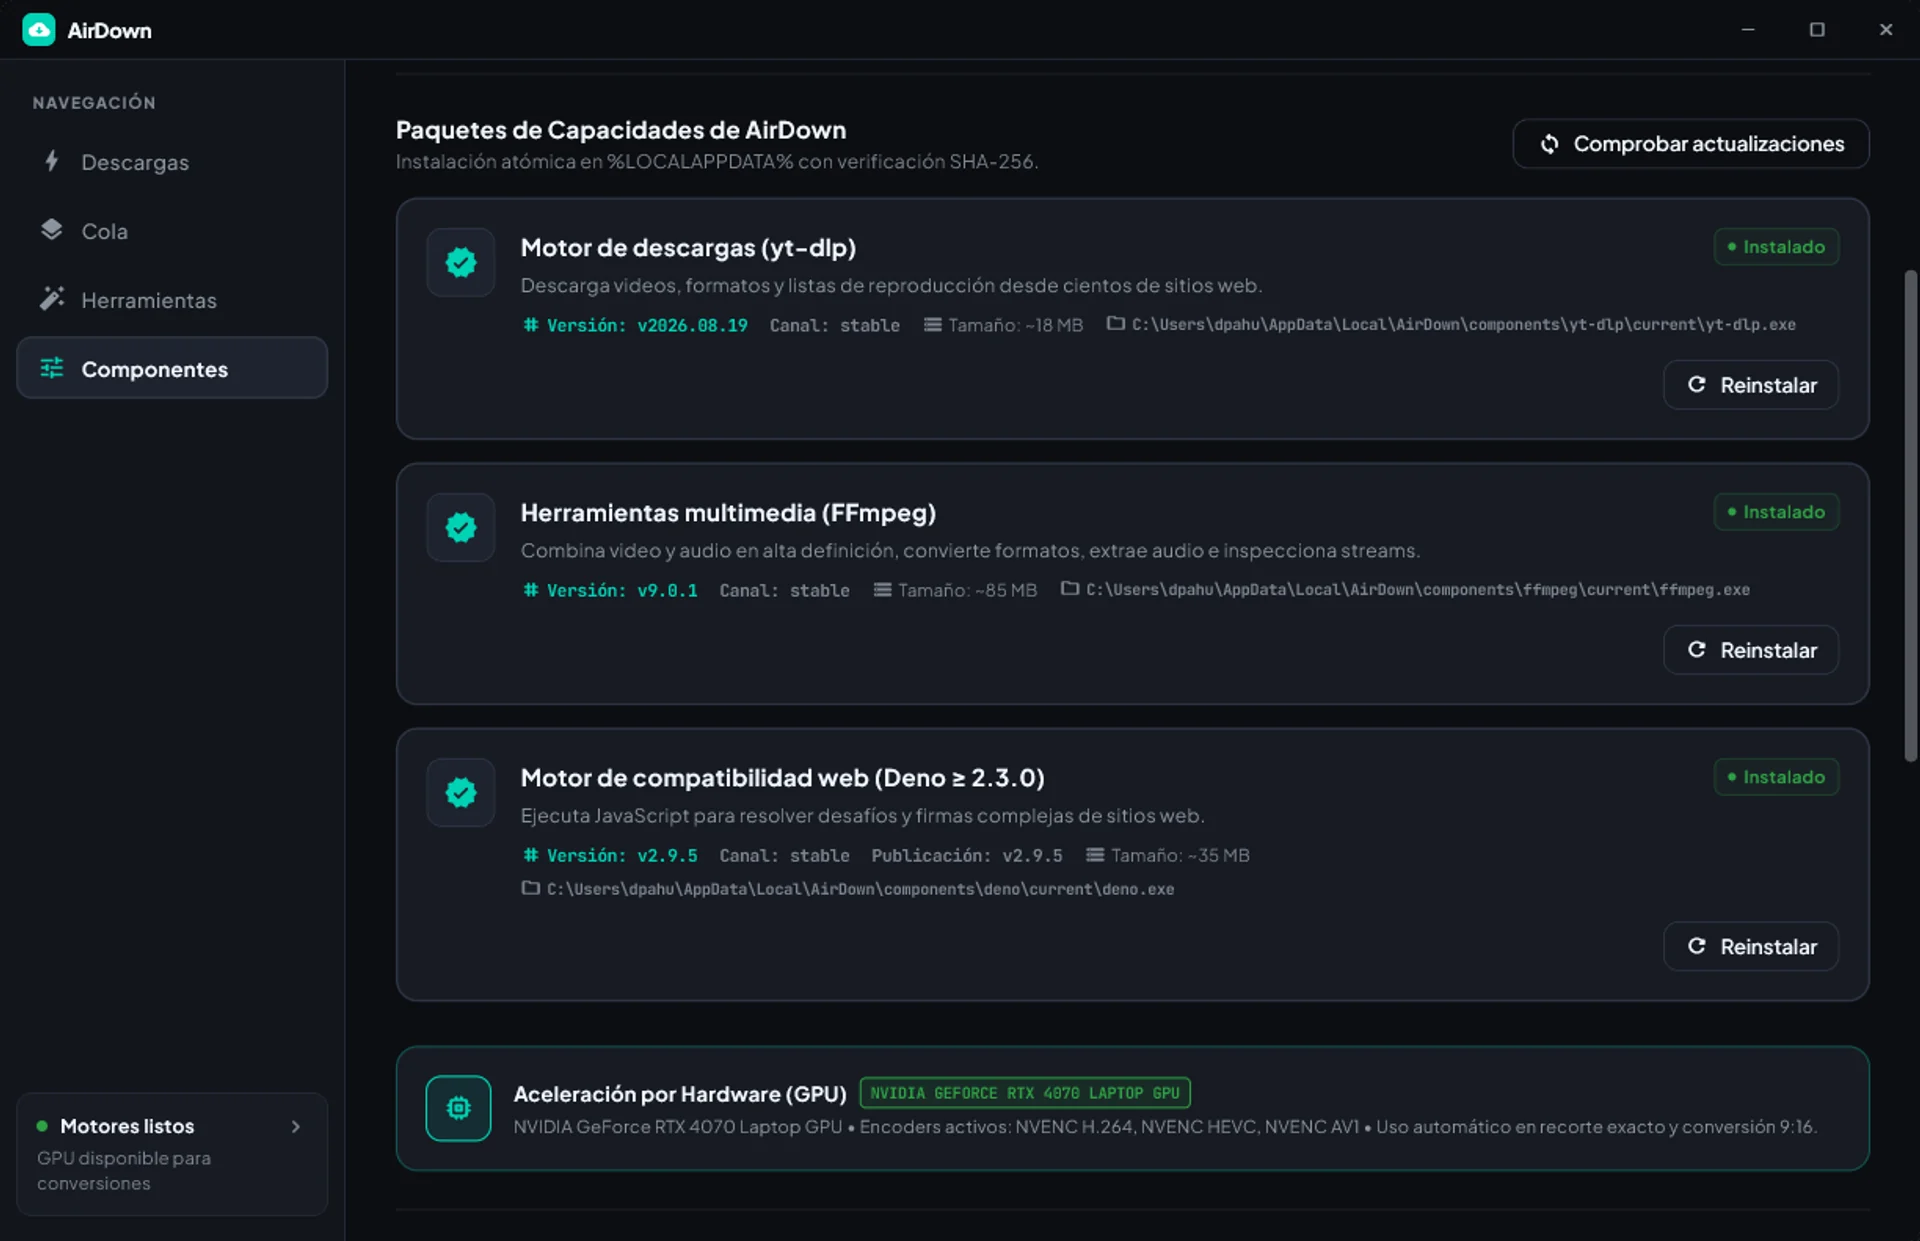Open the Herramientas section

coord(172,300)
